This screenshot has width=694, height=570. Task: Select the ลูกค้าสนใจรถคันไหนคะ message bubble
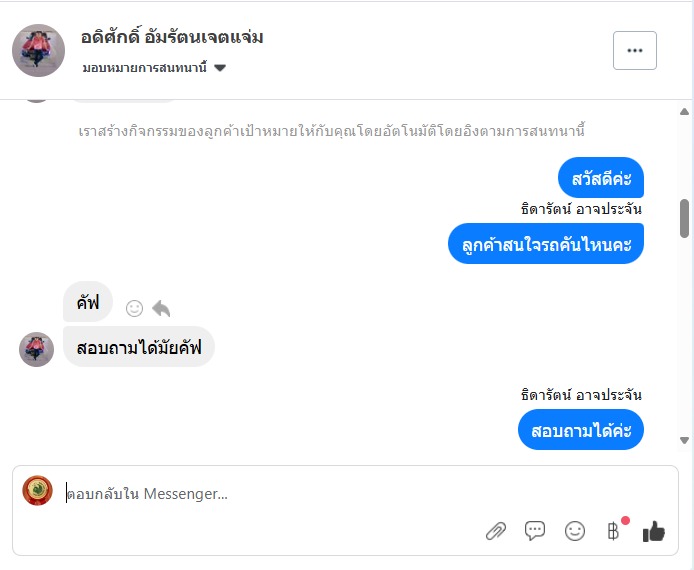point(546,244)
